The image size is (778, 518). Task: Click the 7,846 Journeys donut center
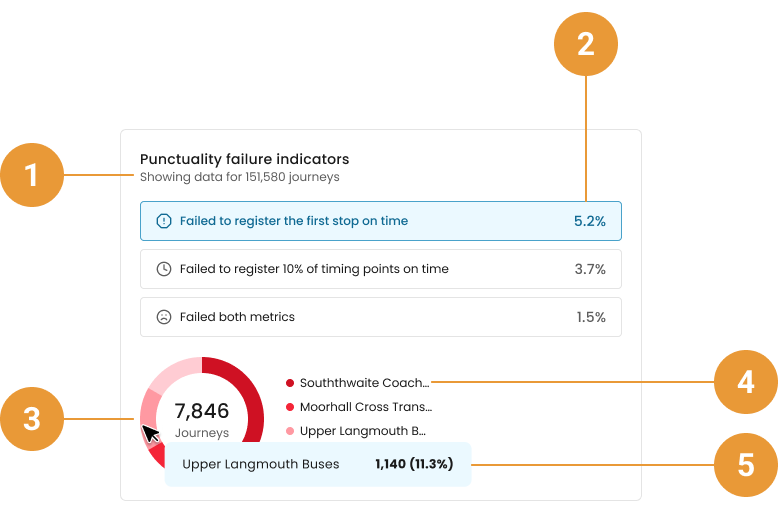202,419
